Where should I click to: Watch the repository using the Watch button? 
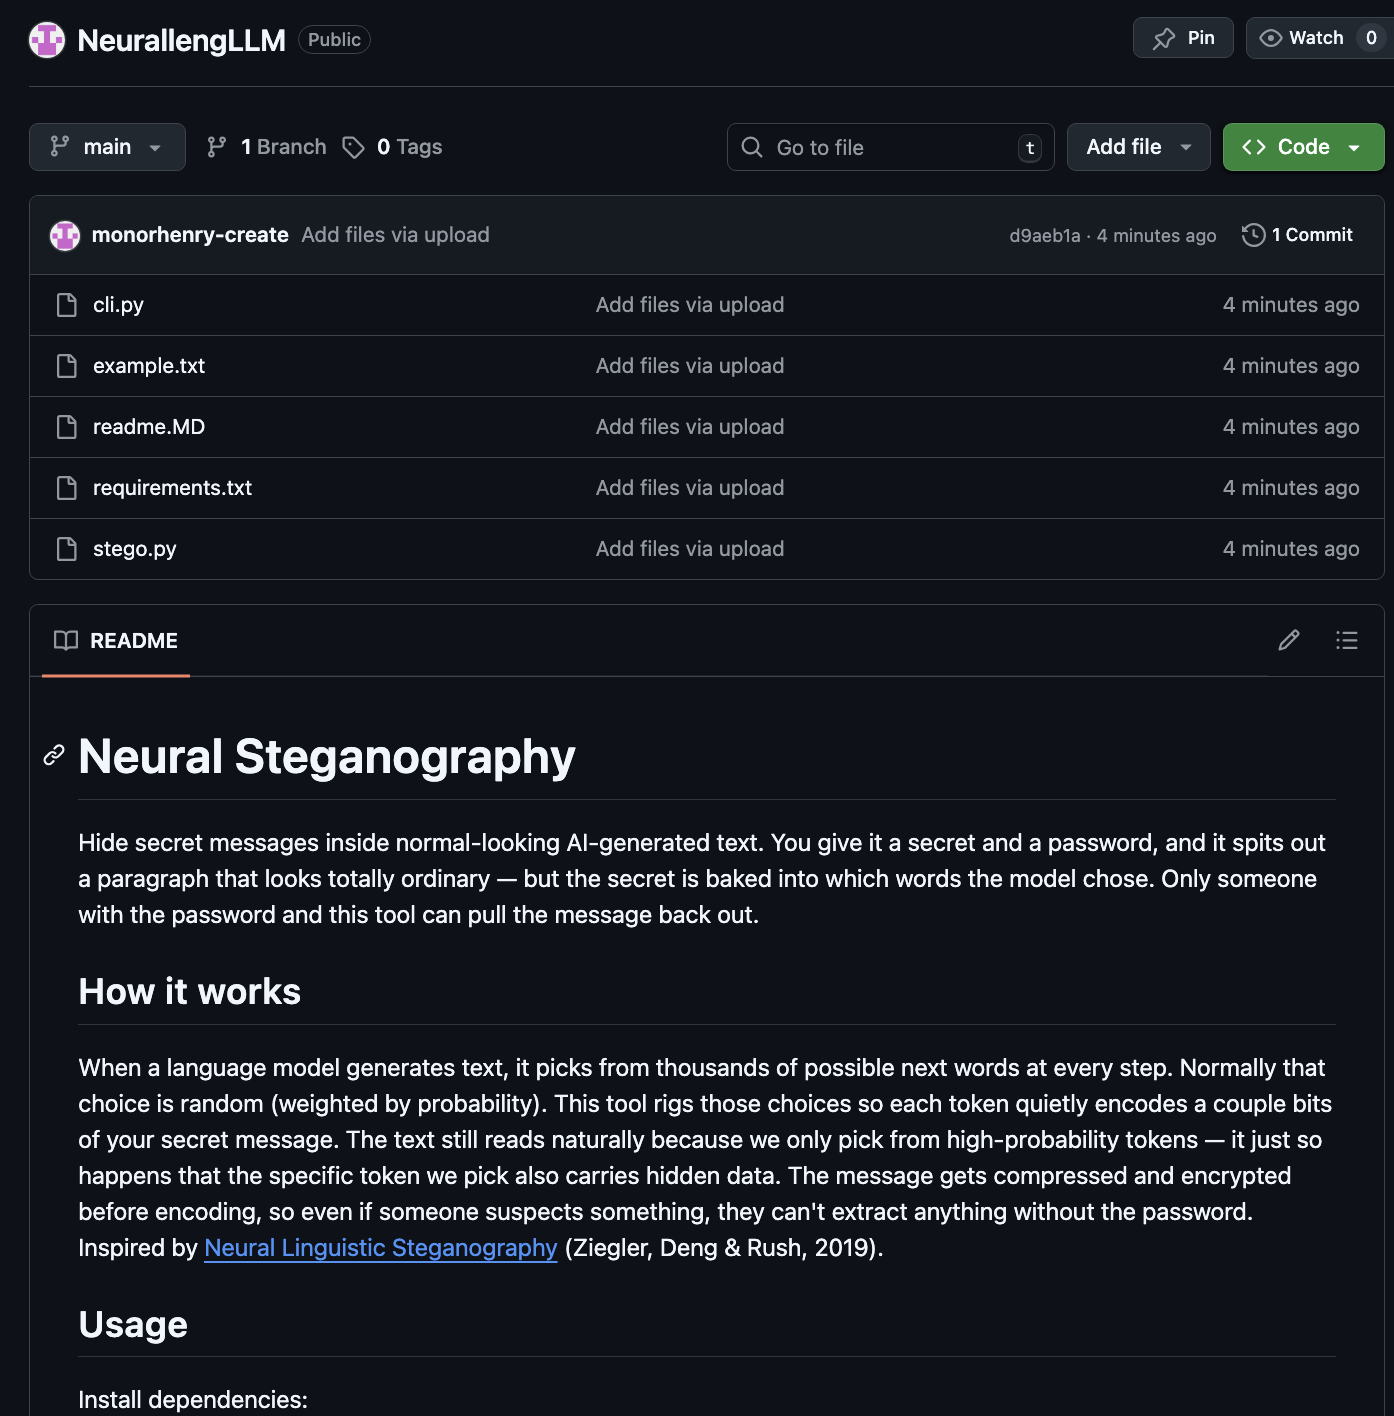[x=1319, y=38]
